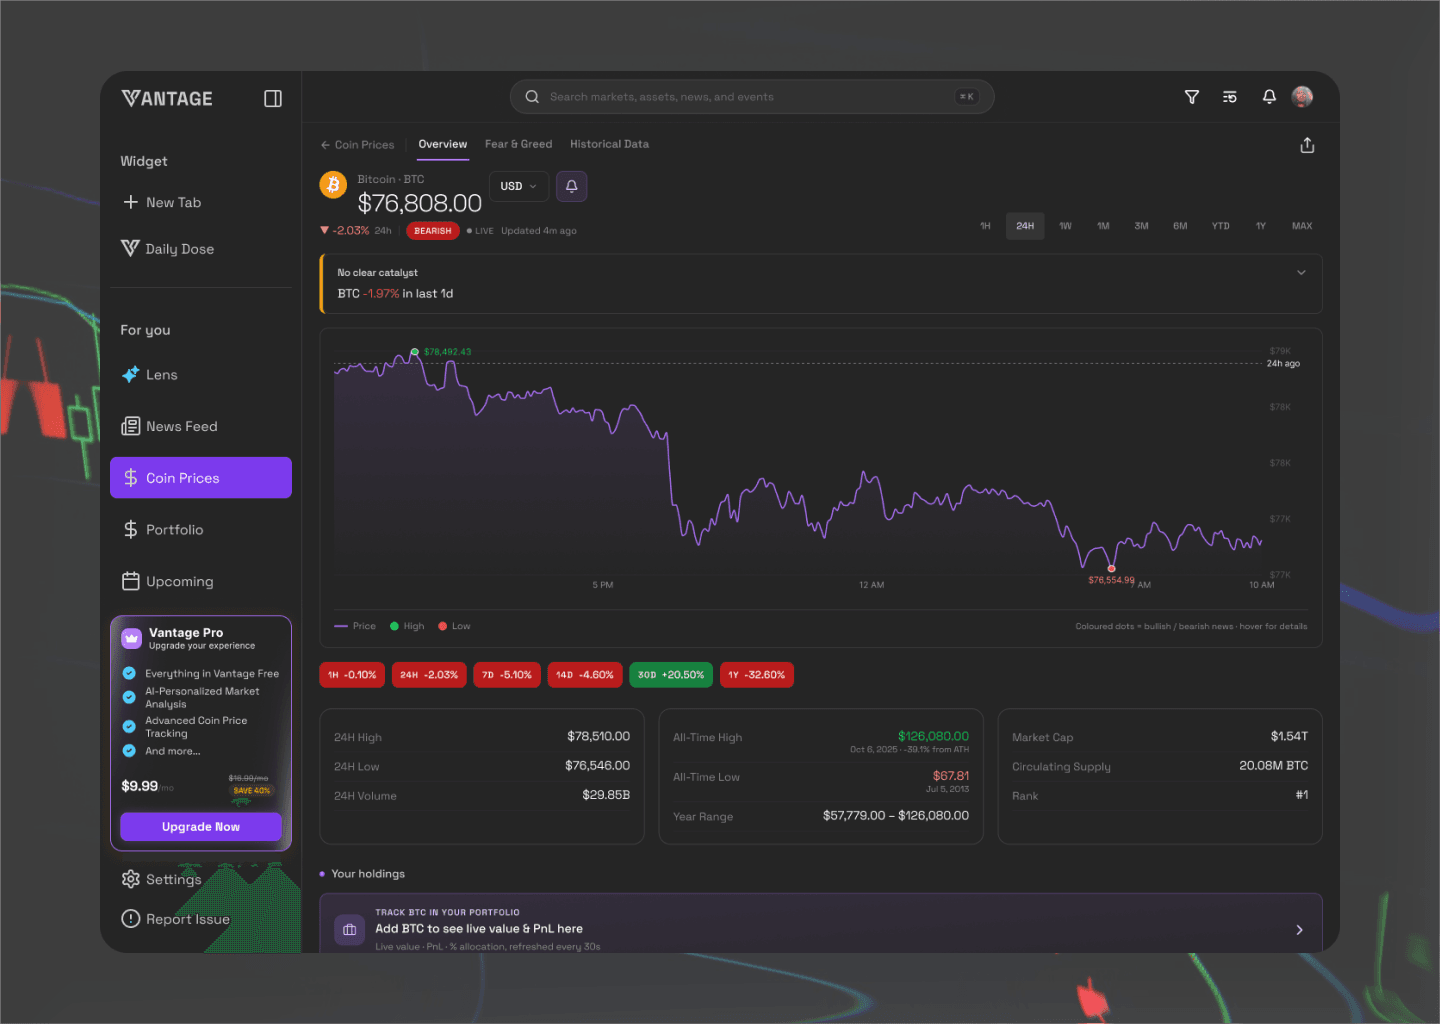
Task: Expand the No clear catalyst panel
Action: click(1301, 273)
